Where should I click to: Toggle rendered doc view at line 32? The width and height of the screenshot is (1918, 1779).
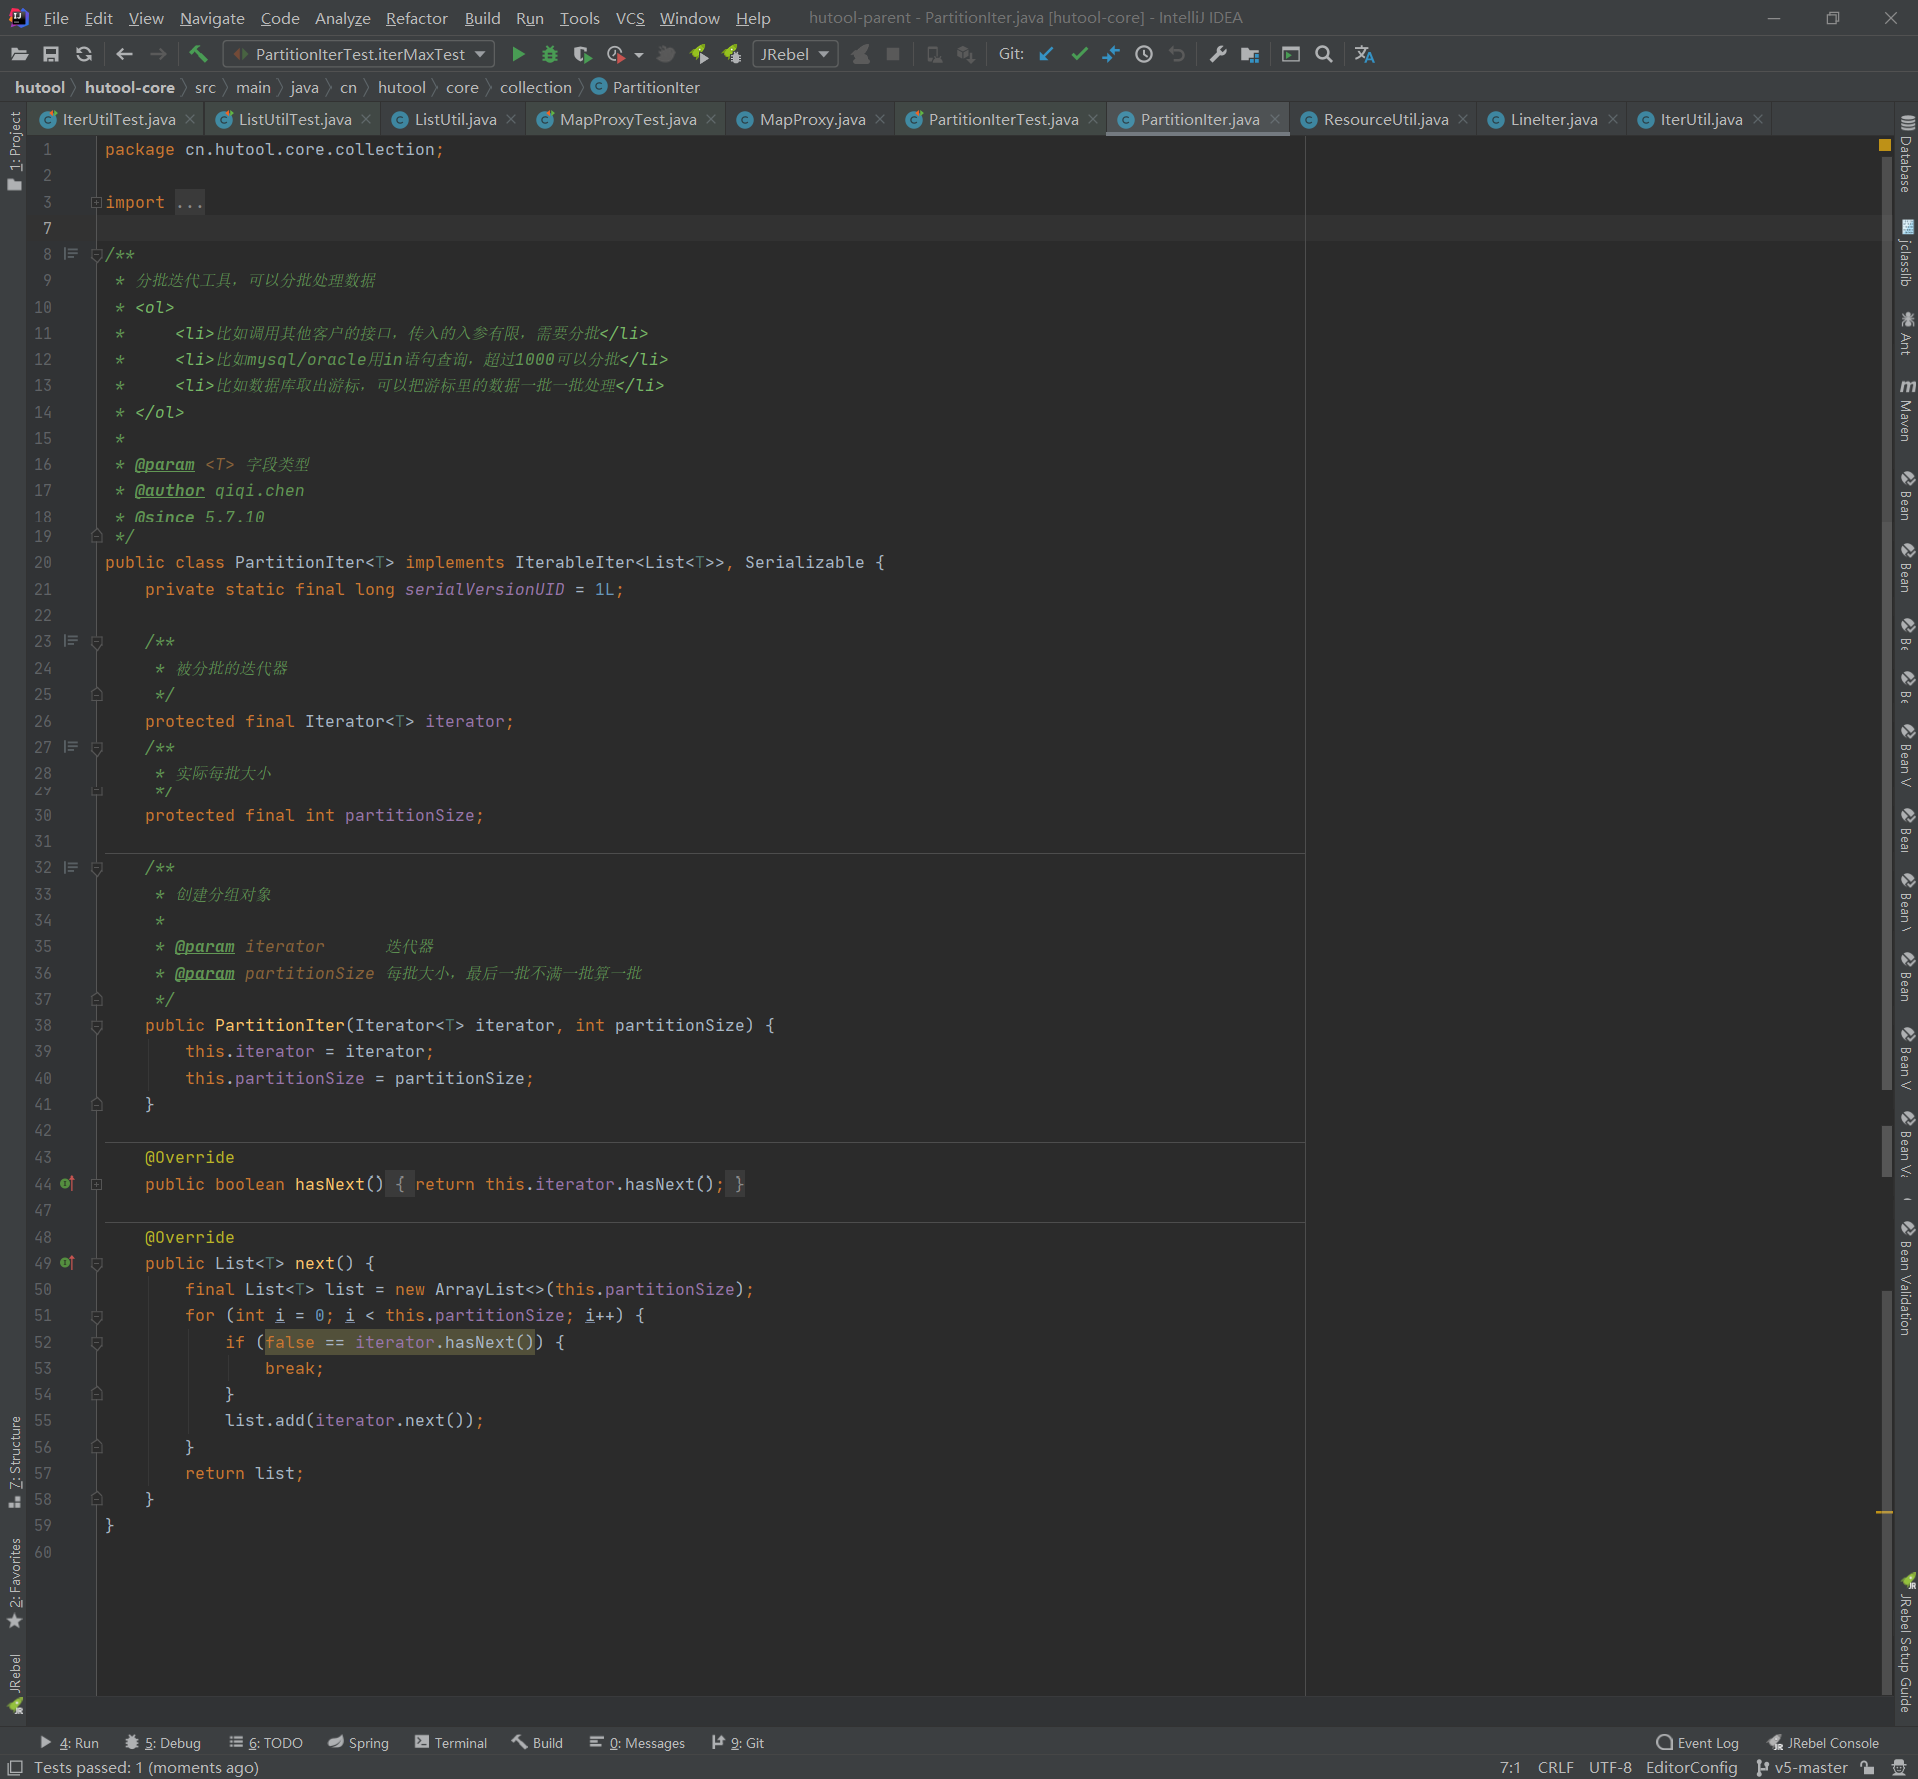point(71,867)
